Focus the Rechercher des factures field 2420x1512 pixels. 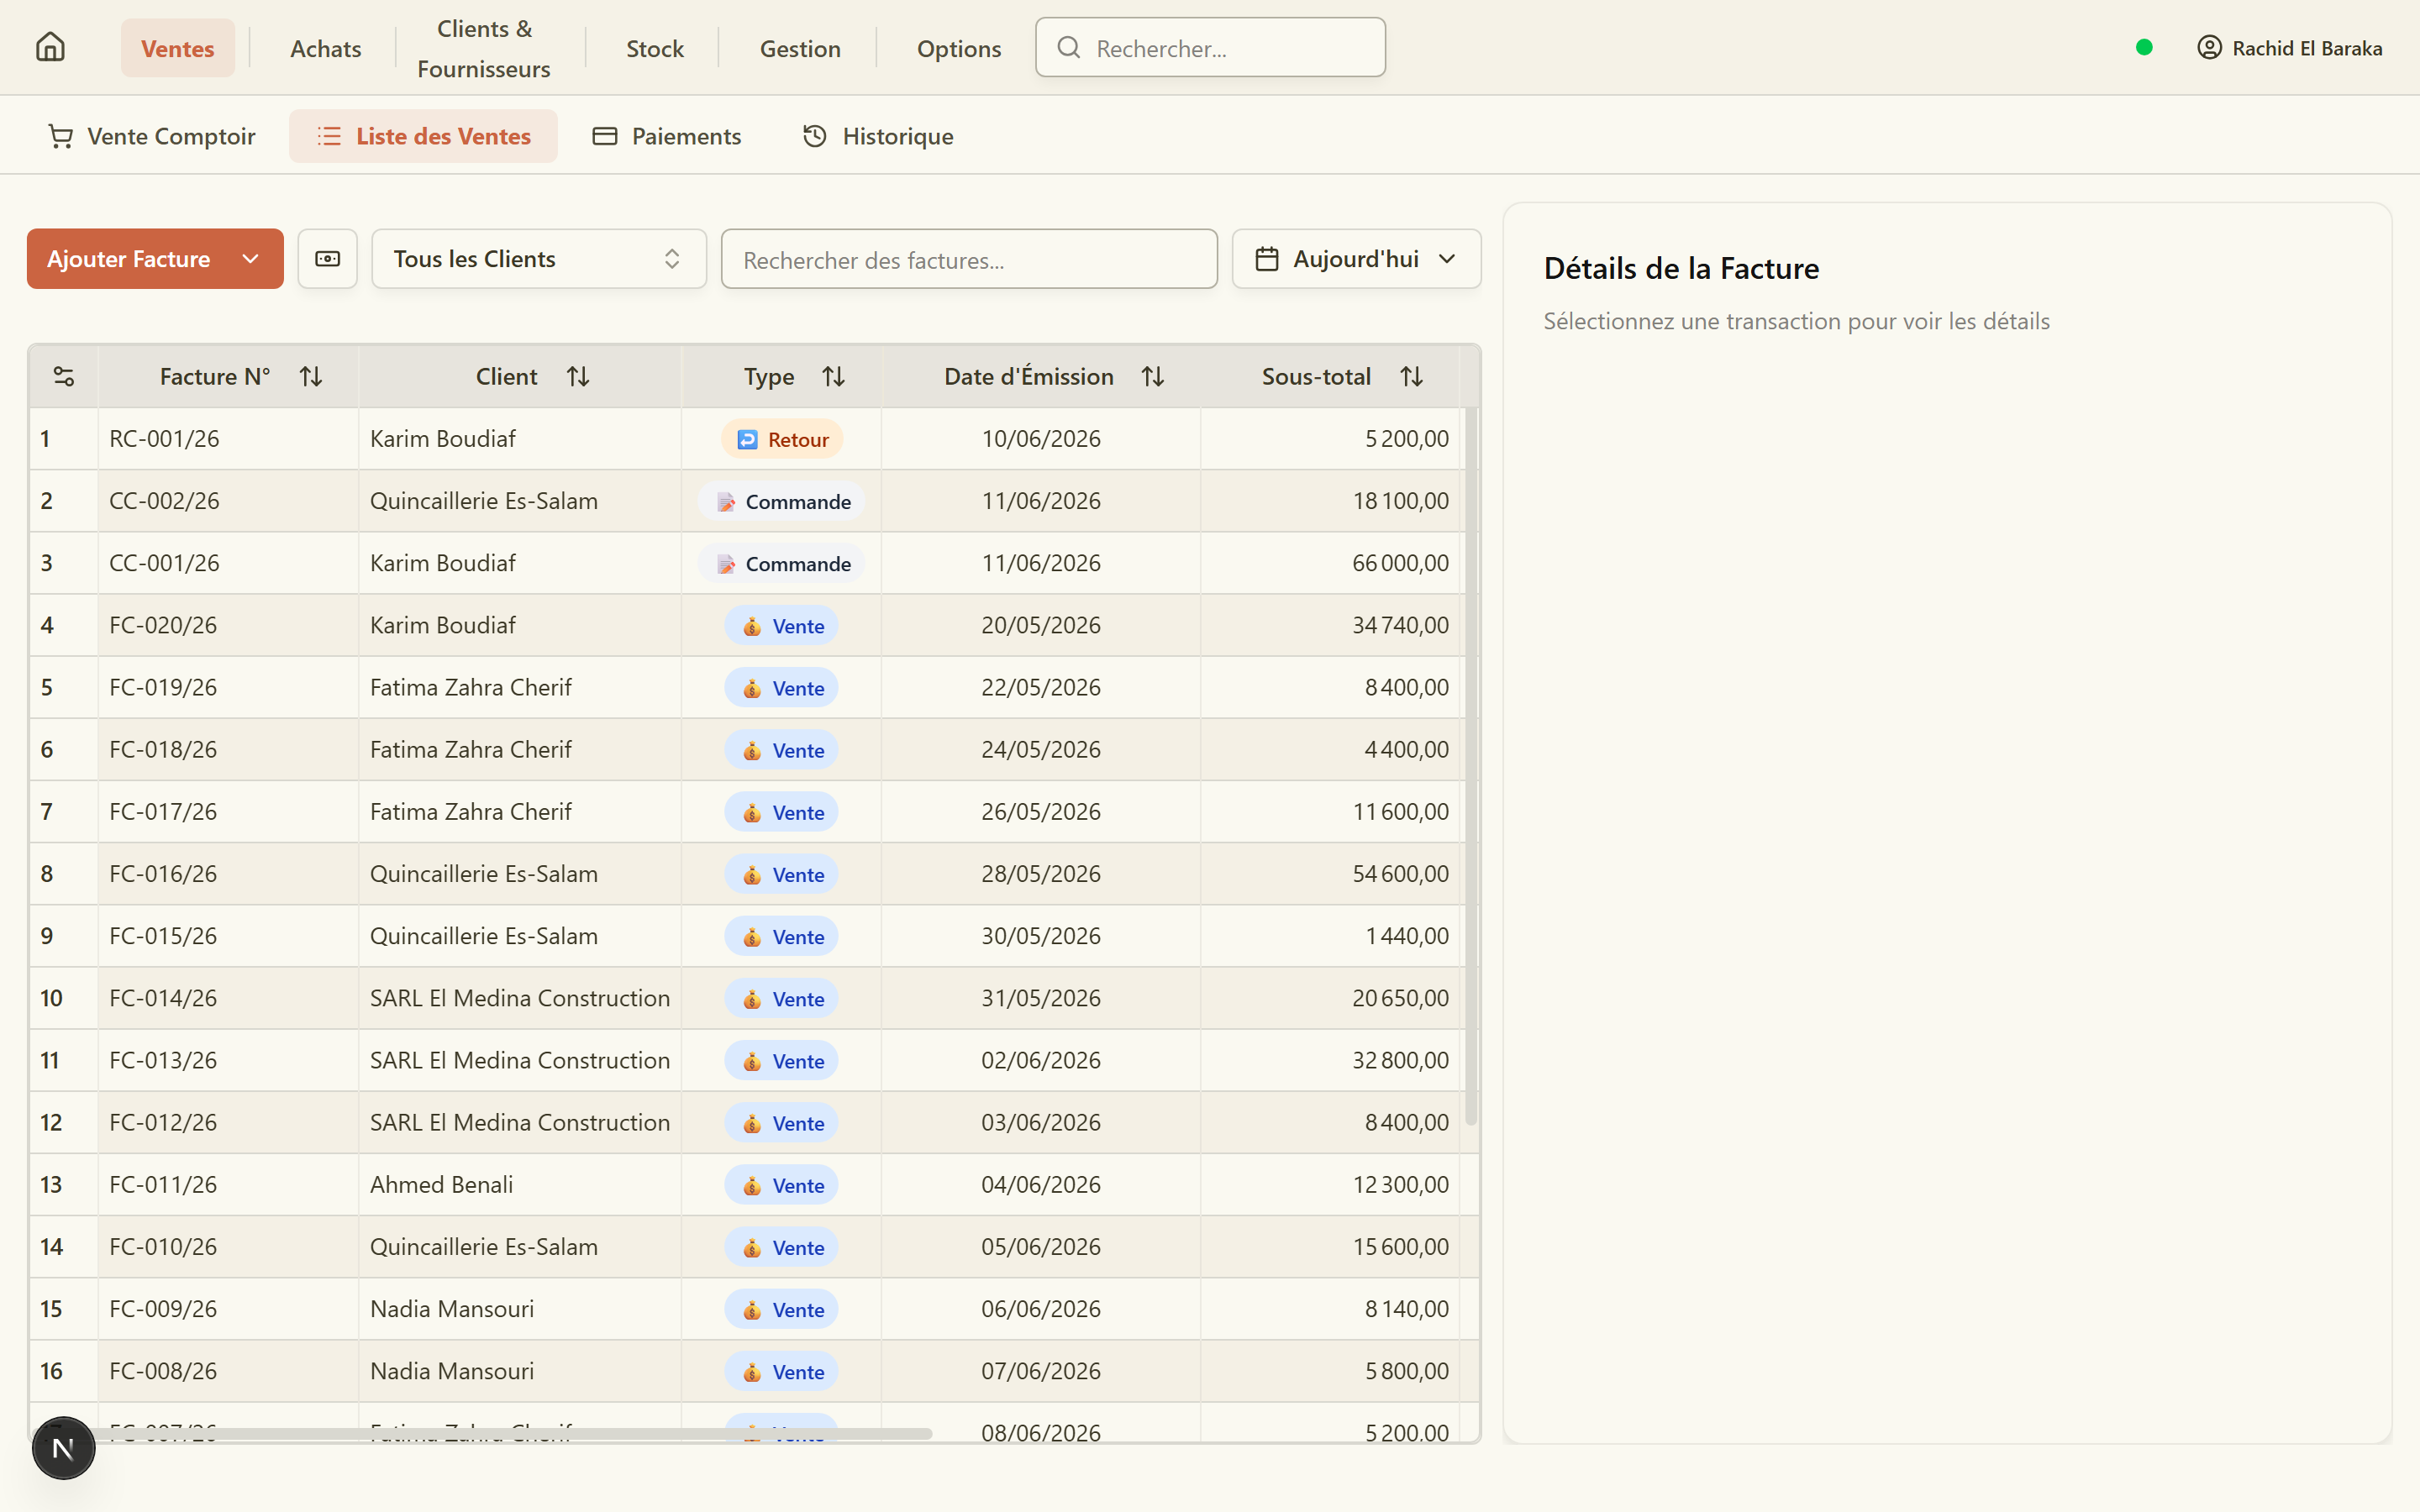[969, 259]
